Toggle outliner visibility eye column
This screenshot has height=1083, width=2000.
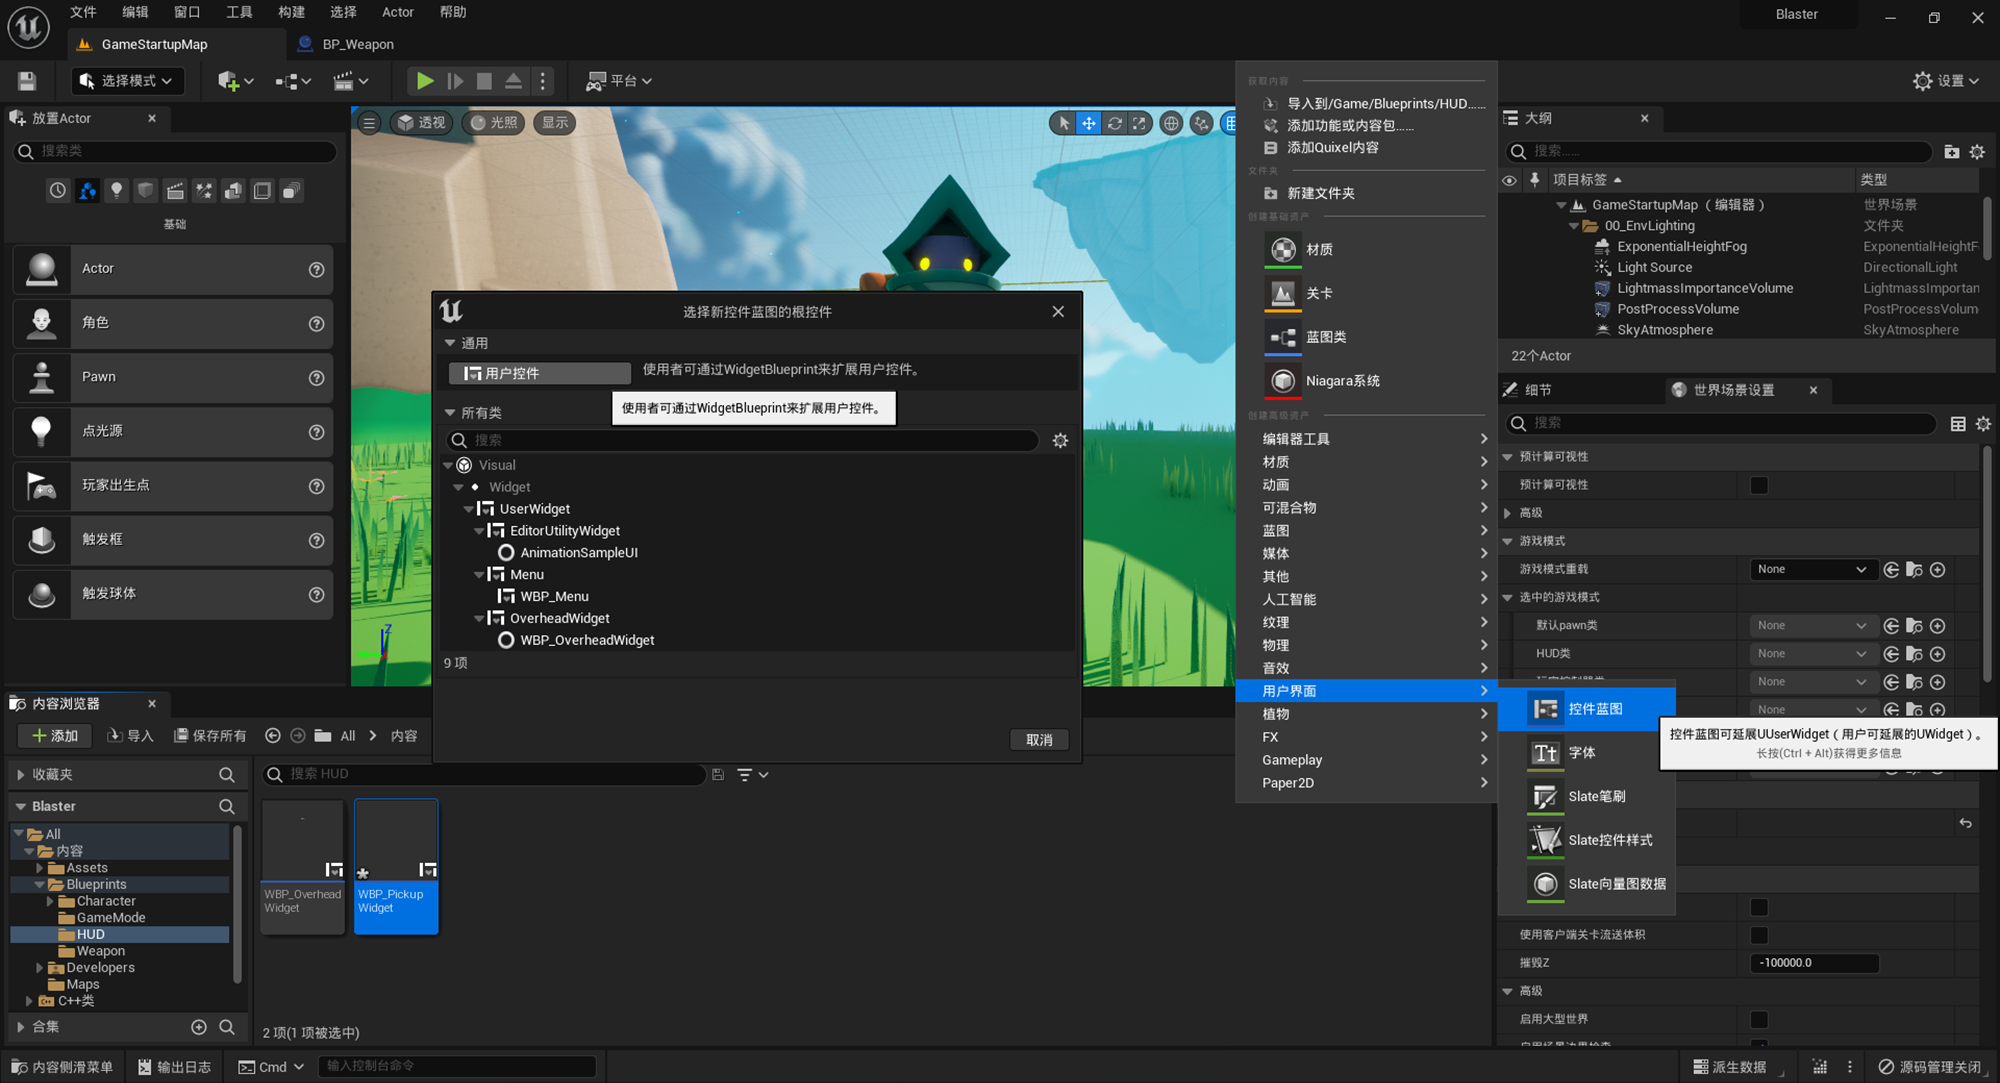[x=1509, y=180]
